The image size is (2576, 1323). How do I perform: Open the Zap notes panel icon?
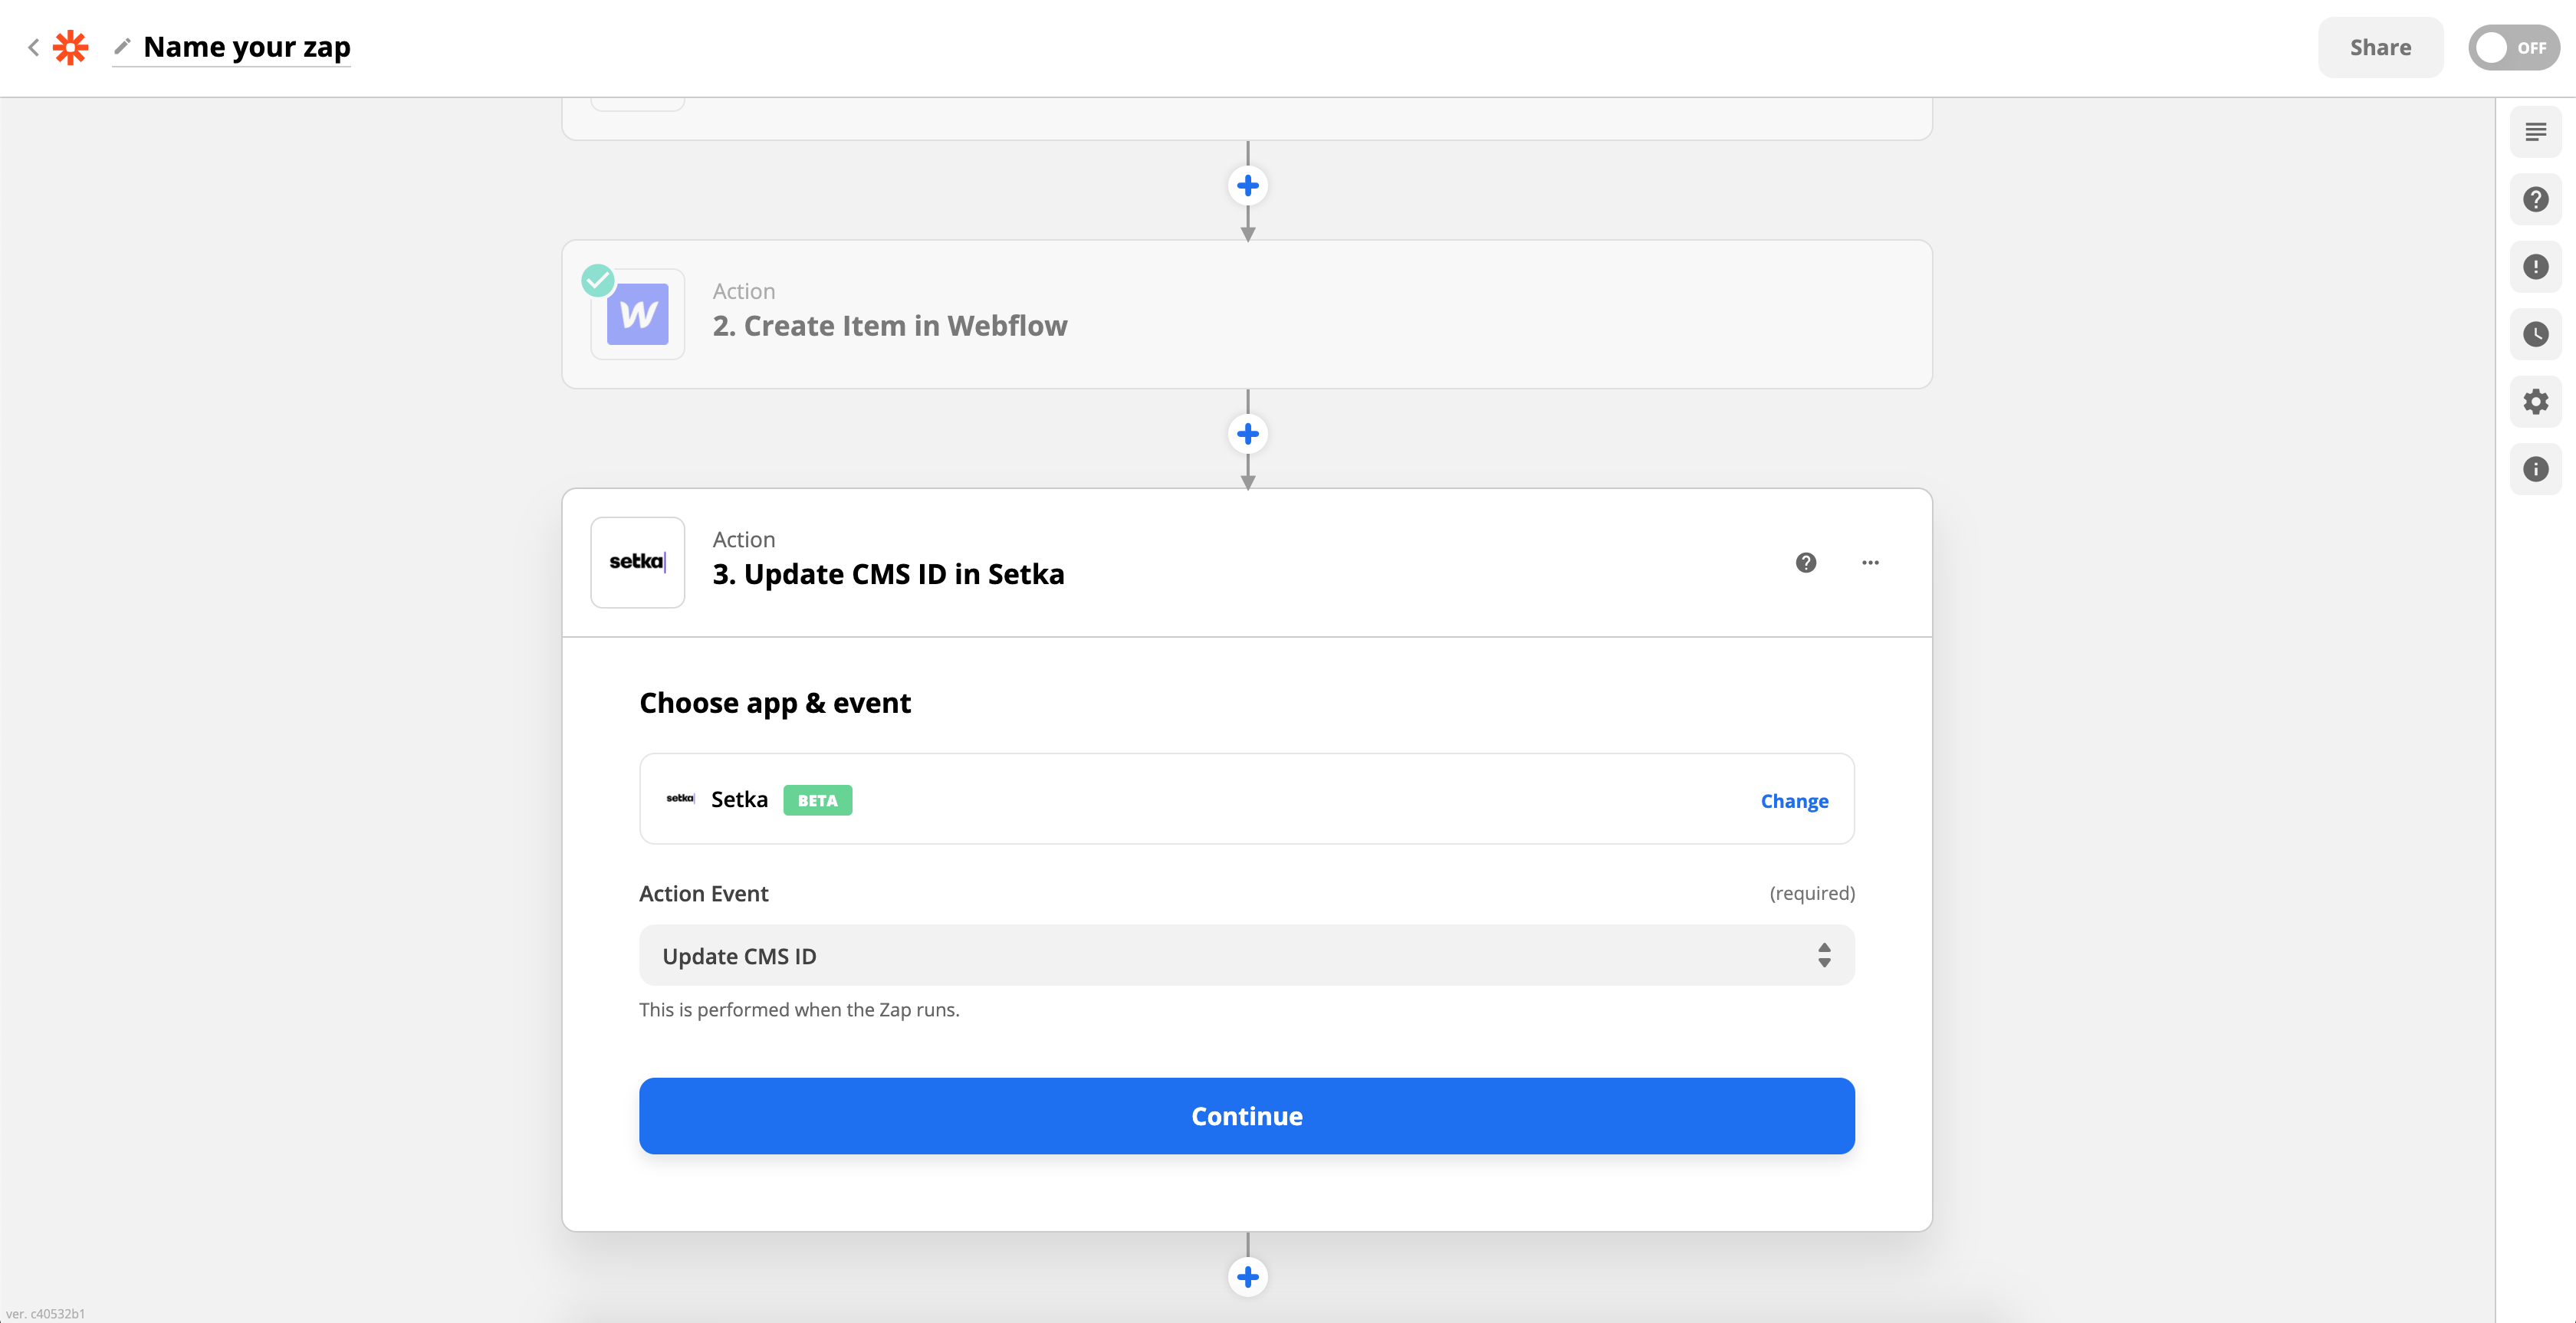[2536, 131]
